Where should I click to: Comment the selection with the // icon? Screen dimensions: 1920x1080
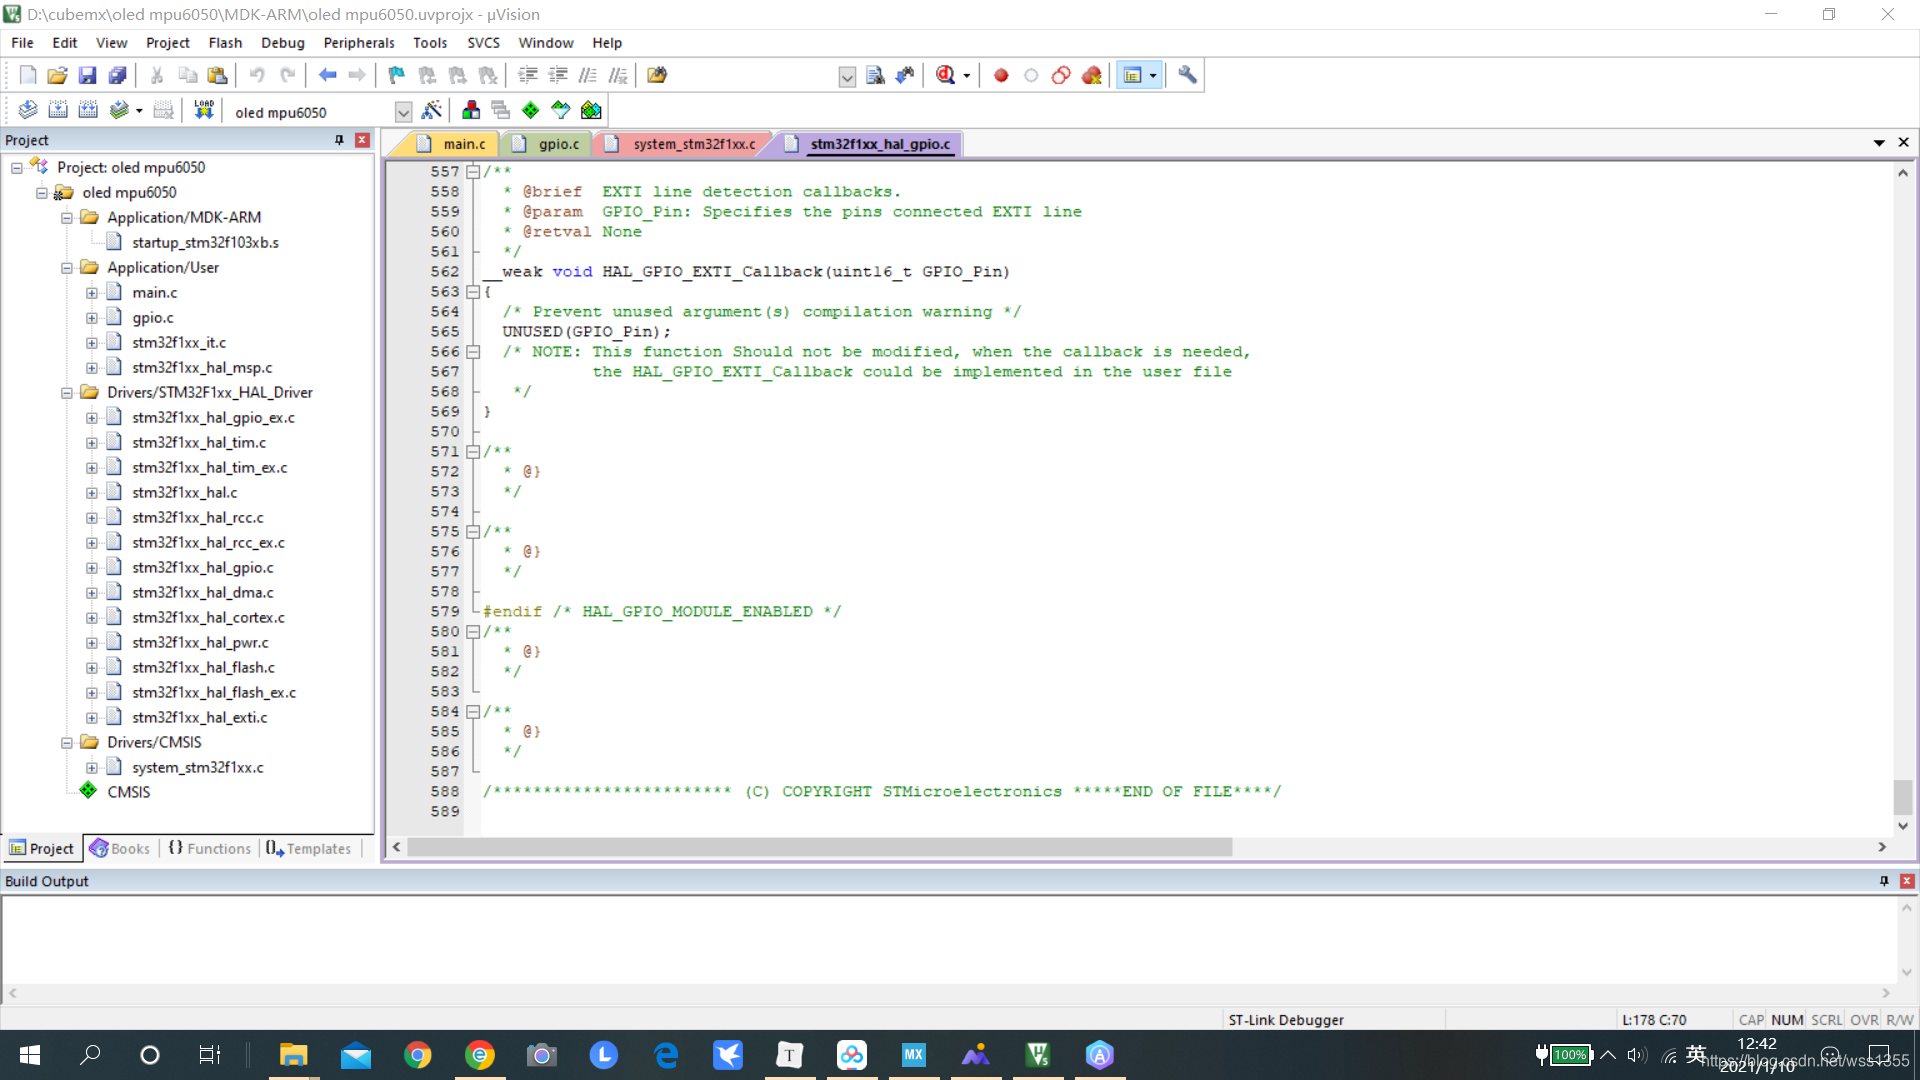tap(588, 75)
